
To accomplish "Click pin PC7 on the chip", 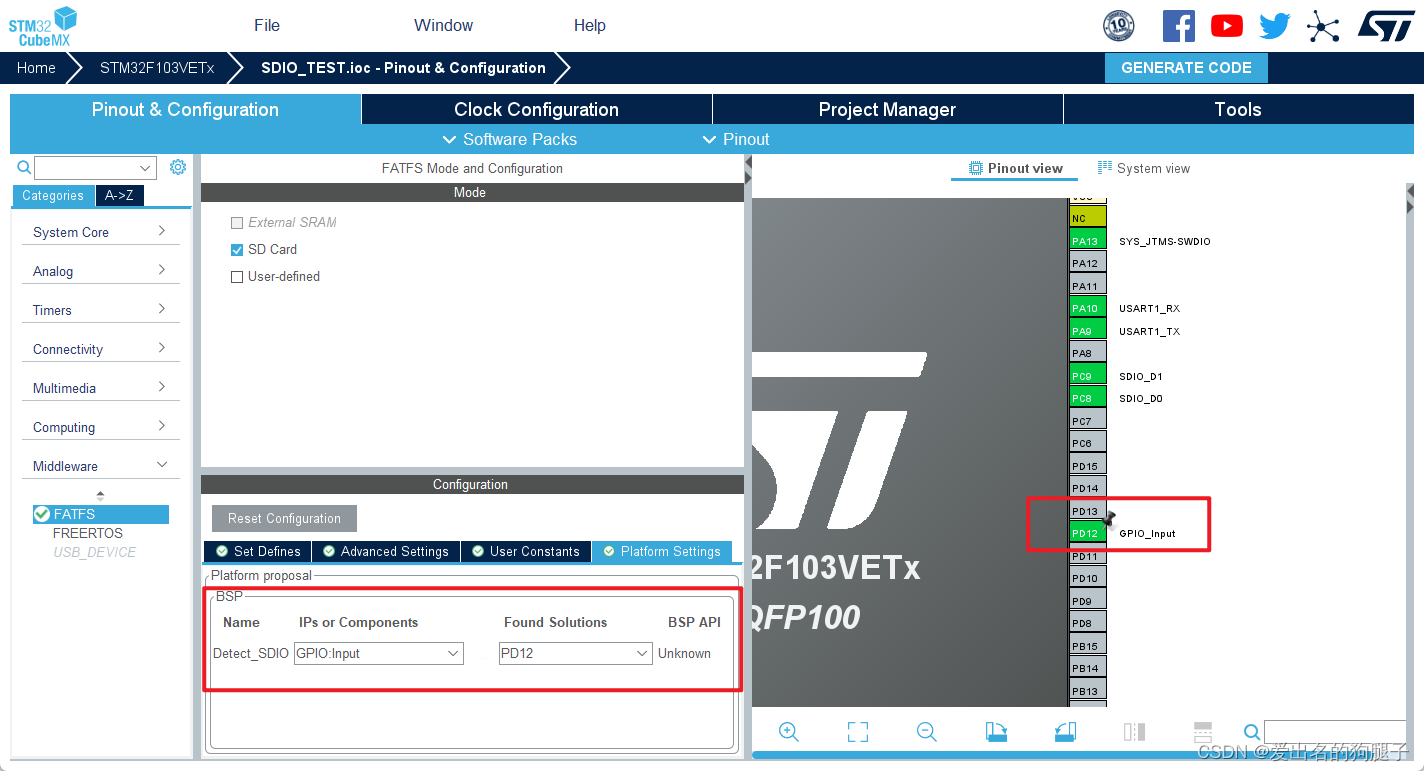I will click(x=1087, y=421).
